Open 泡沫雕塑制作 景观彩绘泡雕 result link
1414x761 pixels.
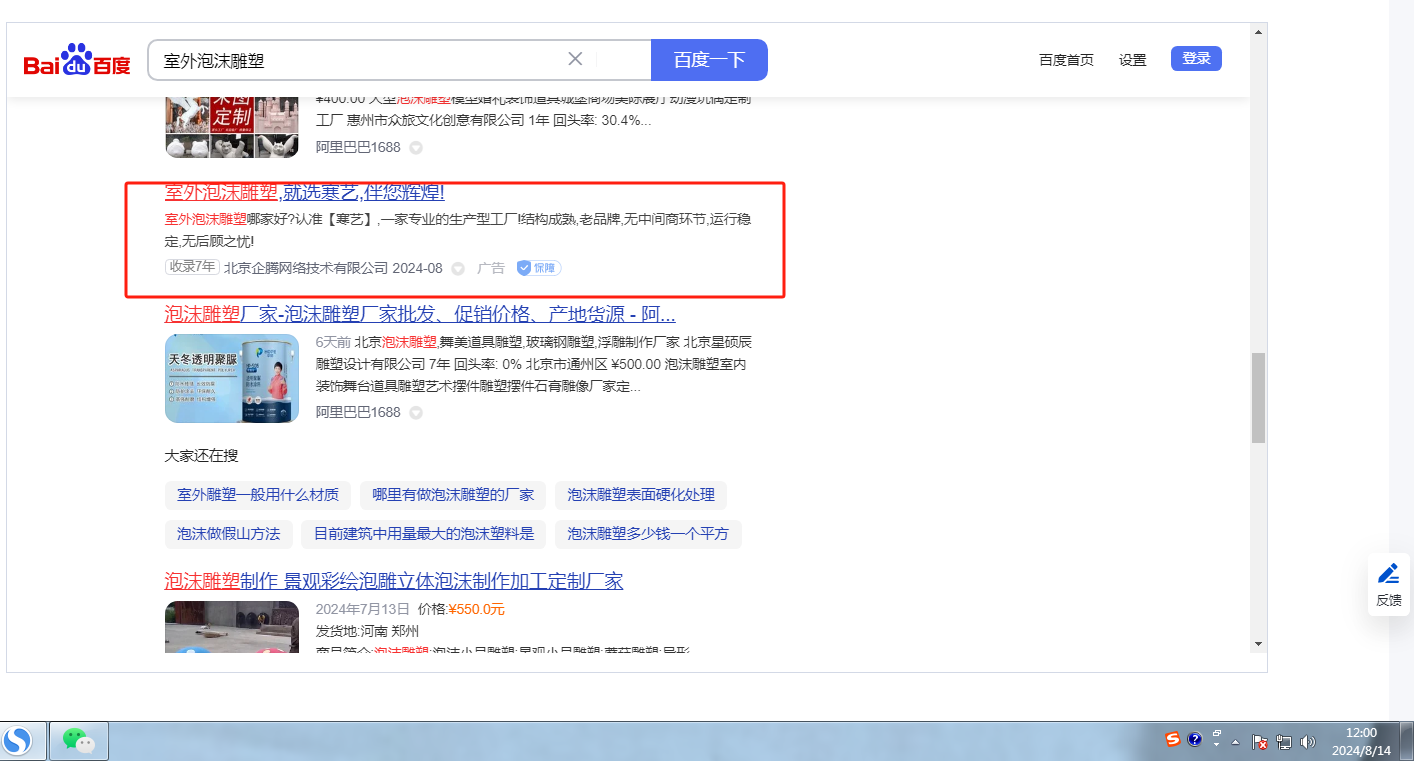point(394,581)
